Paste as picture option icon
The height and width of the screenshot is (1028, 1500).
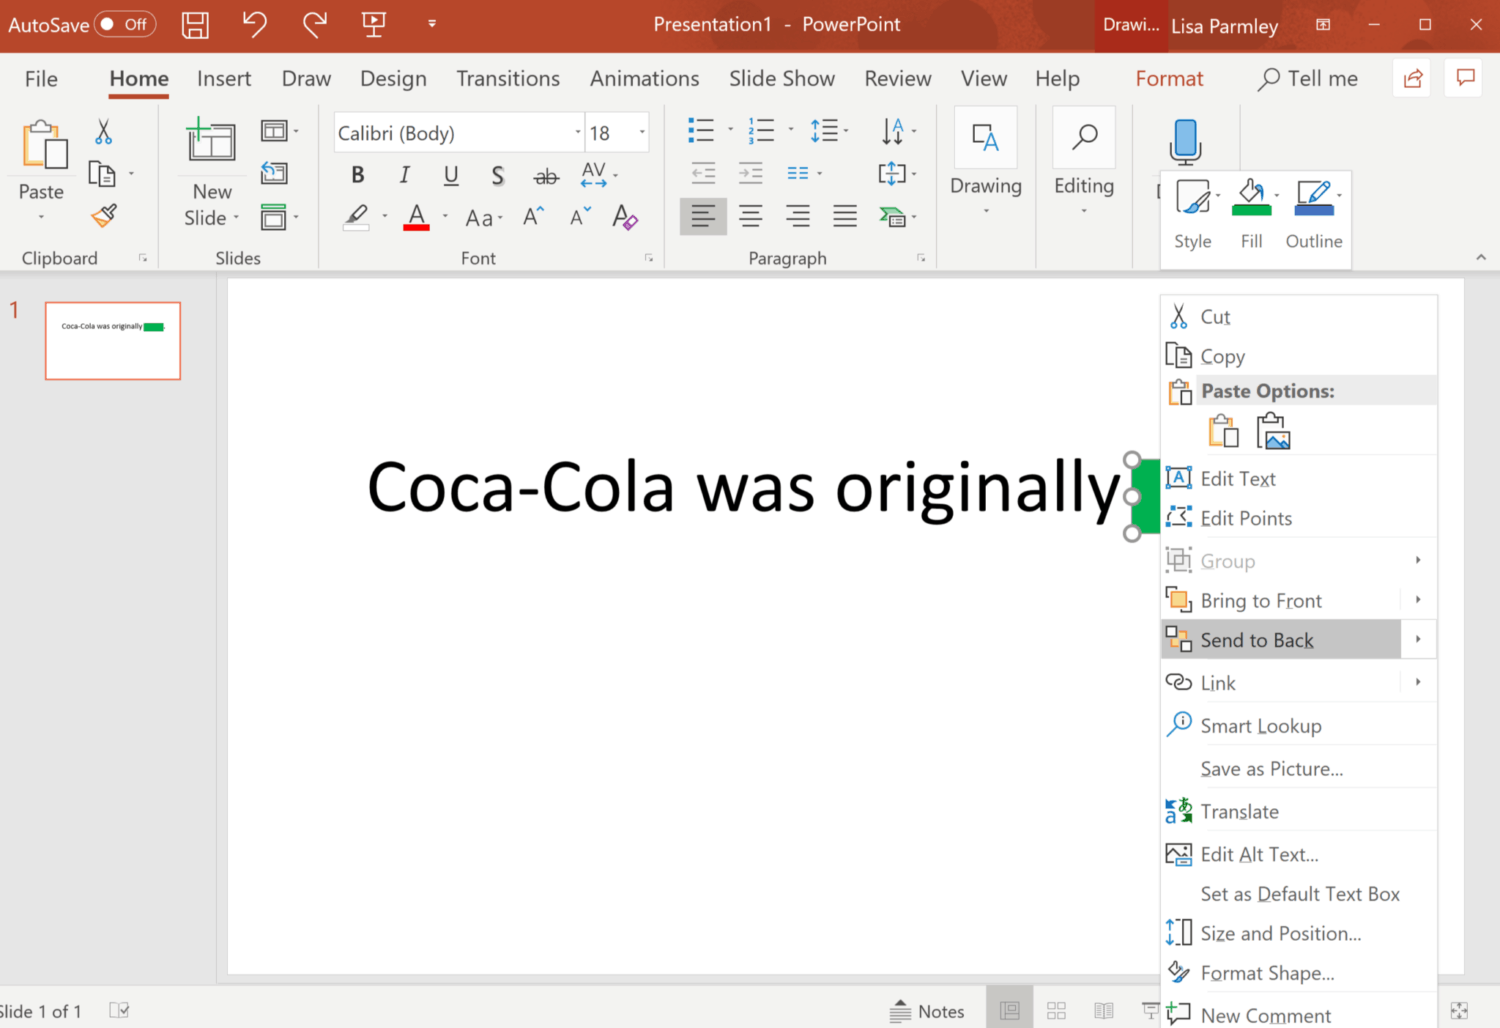tap(1273, 432)
